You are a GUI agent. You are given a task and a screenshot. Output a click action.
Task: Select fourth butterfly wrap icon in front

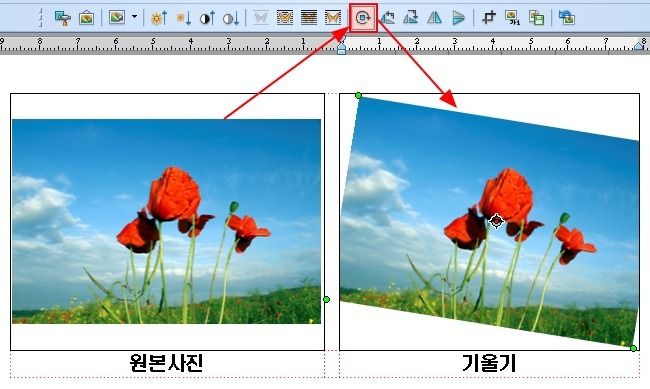coord(333,18)
